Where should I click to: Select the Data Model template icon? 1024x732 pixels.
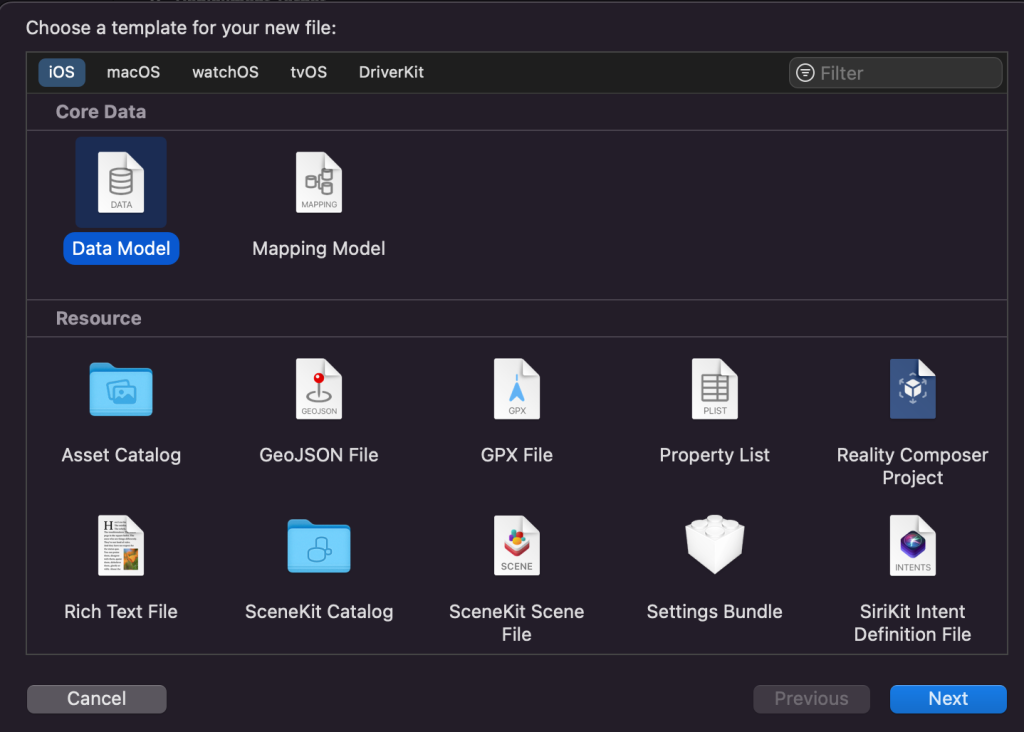tap(121, 182)
